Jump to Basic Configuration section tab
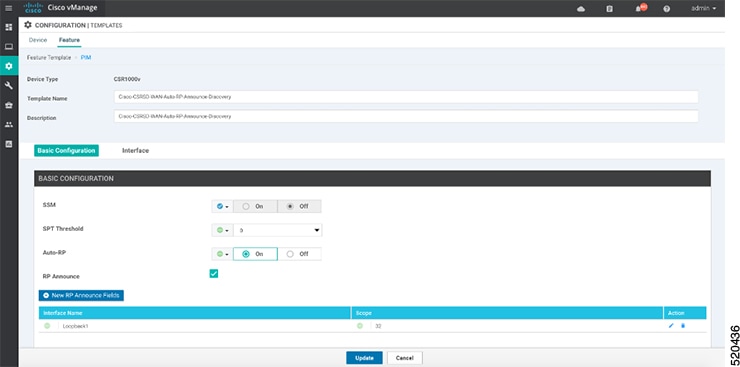The height and width of the screenshot is (367, 740). point(67,150)
